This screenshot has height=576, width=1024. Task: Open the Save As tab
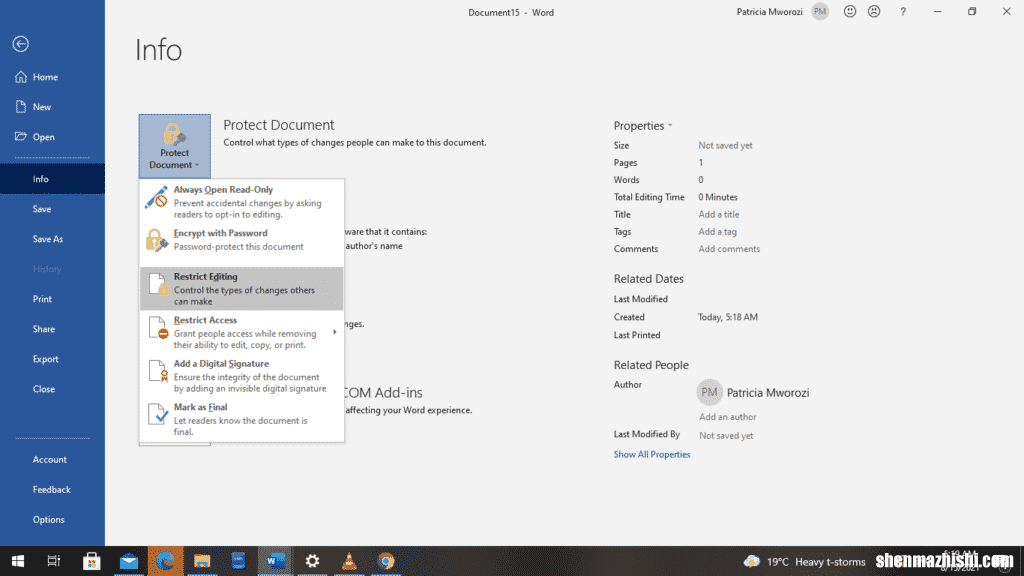(52, 239)
